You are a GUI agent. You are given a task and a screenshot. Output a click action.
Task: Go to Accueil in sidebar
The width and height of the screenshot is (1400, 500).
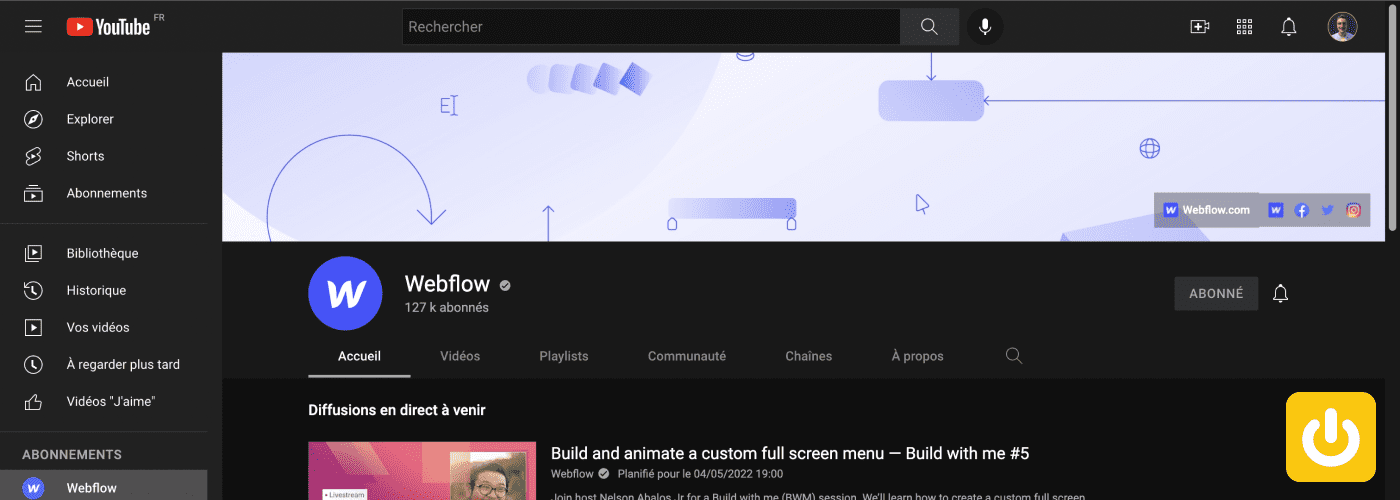[104, 82]
